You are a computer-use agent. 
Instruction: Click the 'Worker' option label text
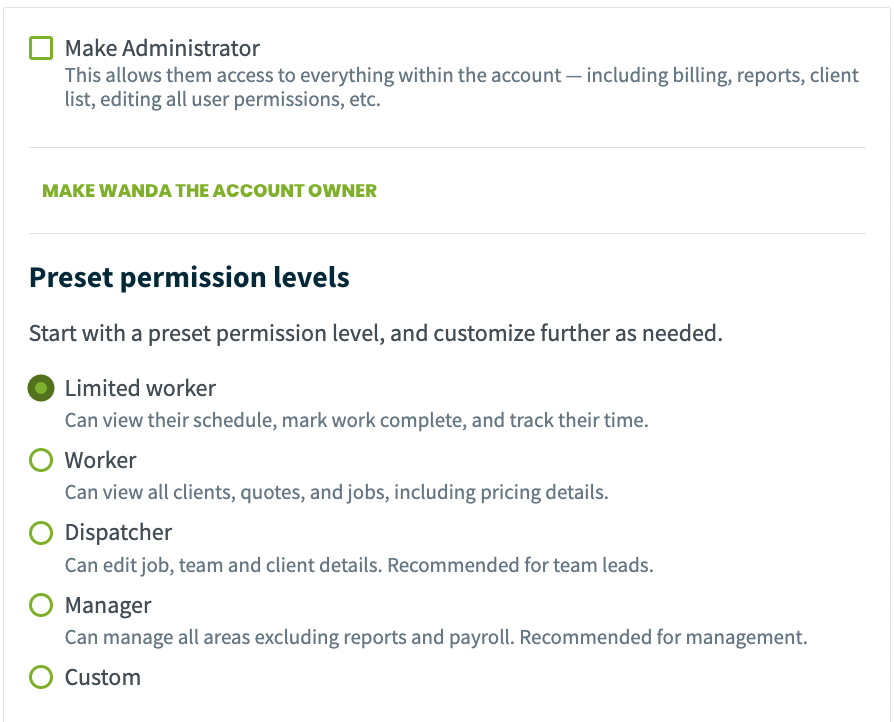click(100, 460)
